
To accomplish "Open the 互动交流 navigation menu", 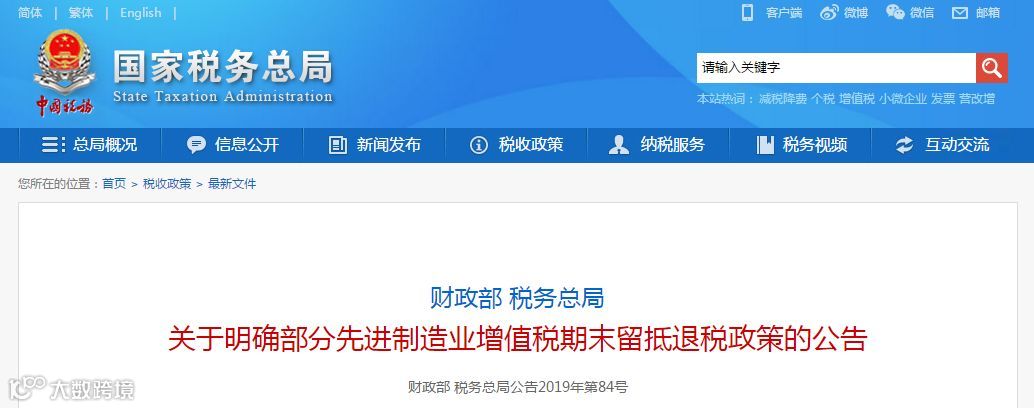I will 943,145.
